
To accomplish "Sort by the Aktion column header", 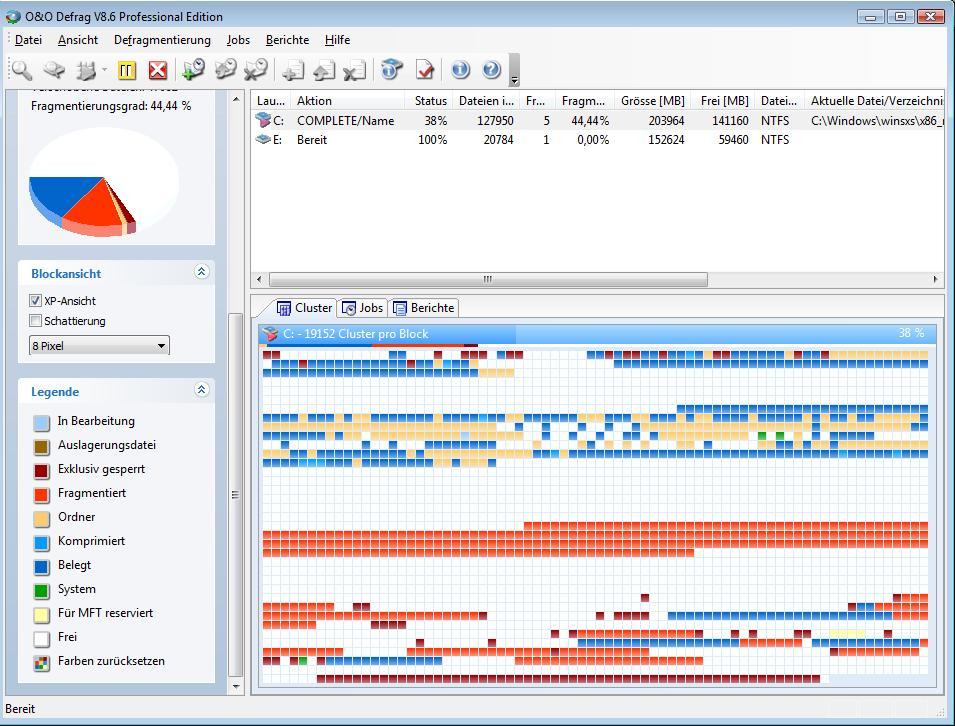I will tap(347, 100).
